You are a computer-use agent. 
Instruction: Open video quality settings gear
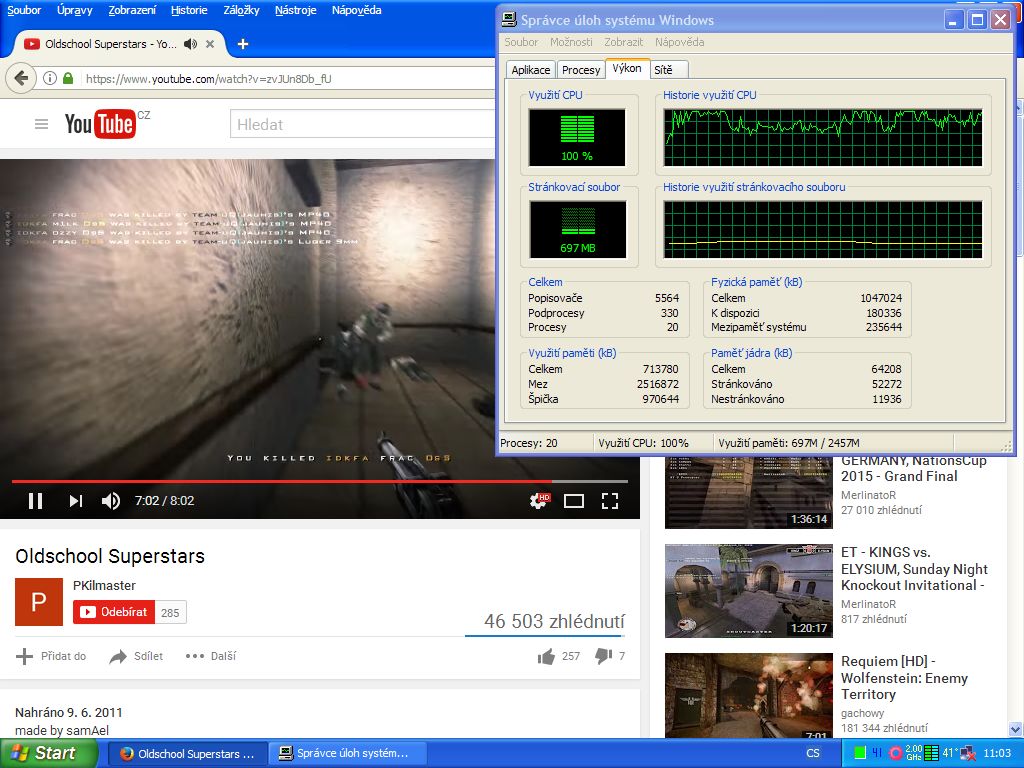(539, 501)
